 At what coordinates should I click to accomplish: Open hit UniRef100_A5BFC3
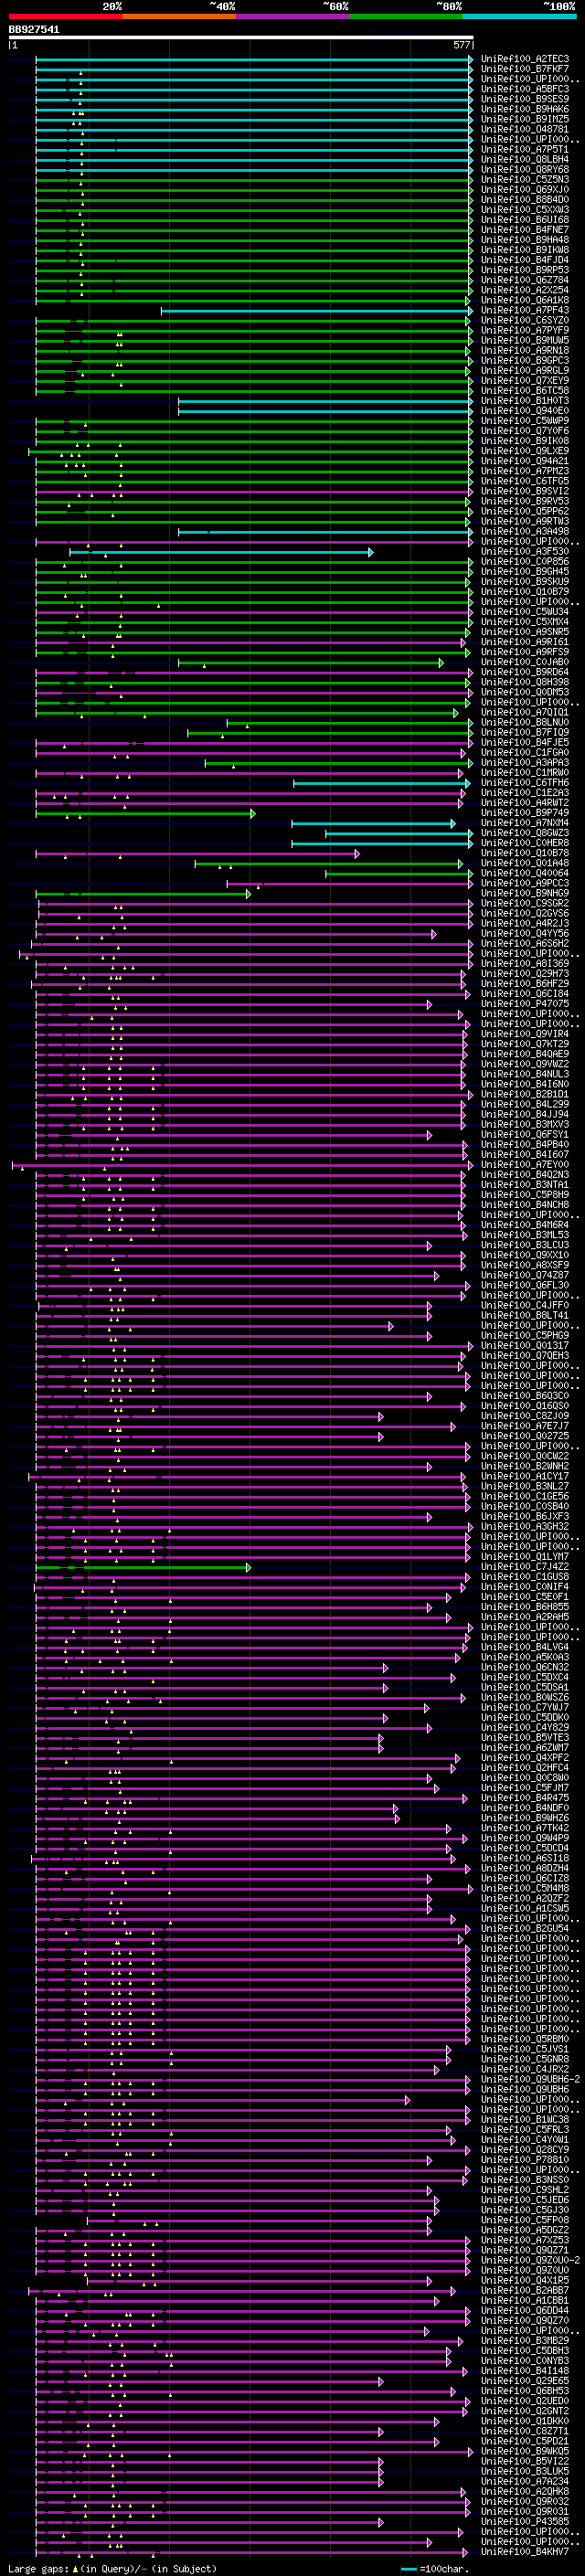click(525, 89)
